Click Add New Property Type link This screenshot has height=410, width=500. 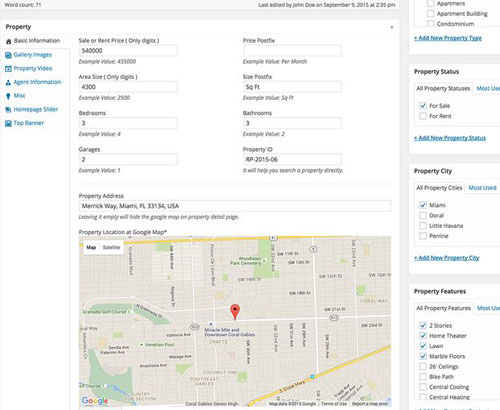tap(448, 38)
